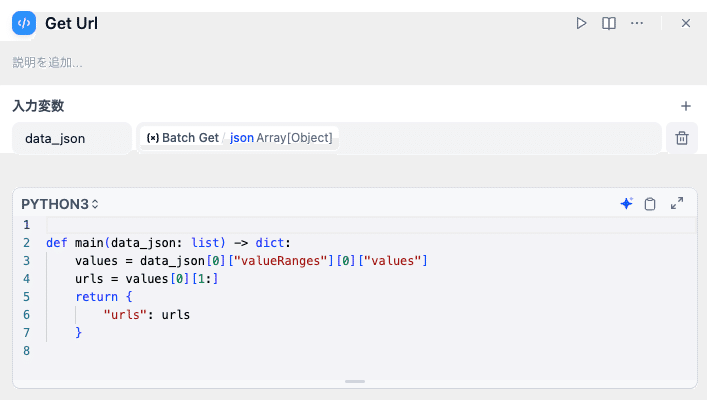Run the Get Url node
Image resolution: width=707 pixels, height=400 pixels.
tap(581, 23)
